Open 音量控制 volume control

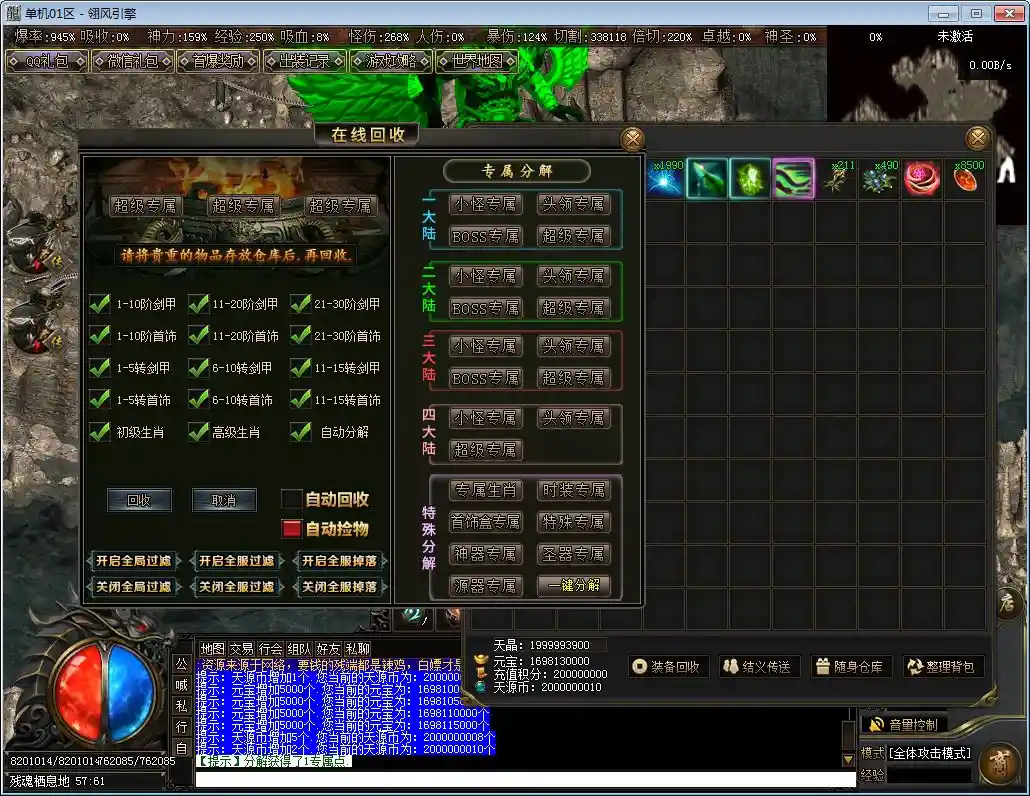[x=905, y=725]
